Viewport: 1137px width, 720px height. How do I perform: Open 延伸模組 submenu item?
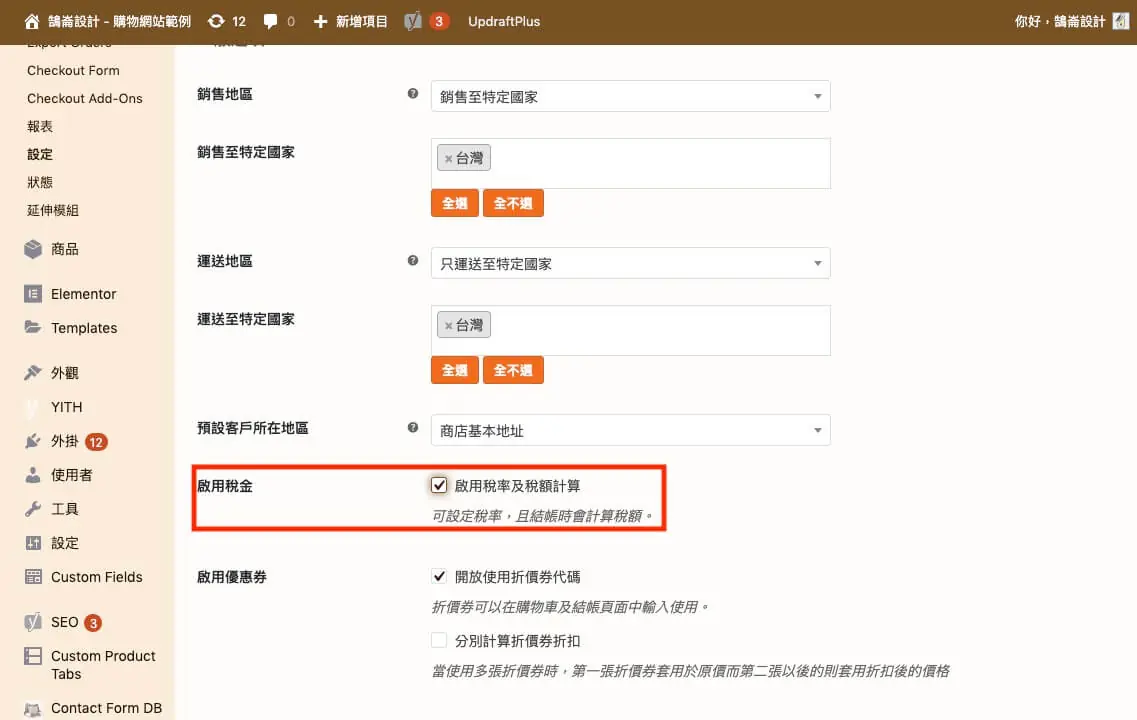[x=53, y=210]
